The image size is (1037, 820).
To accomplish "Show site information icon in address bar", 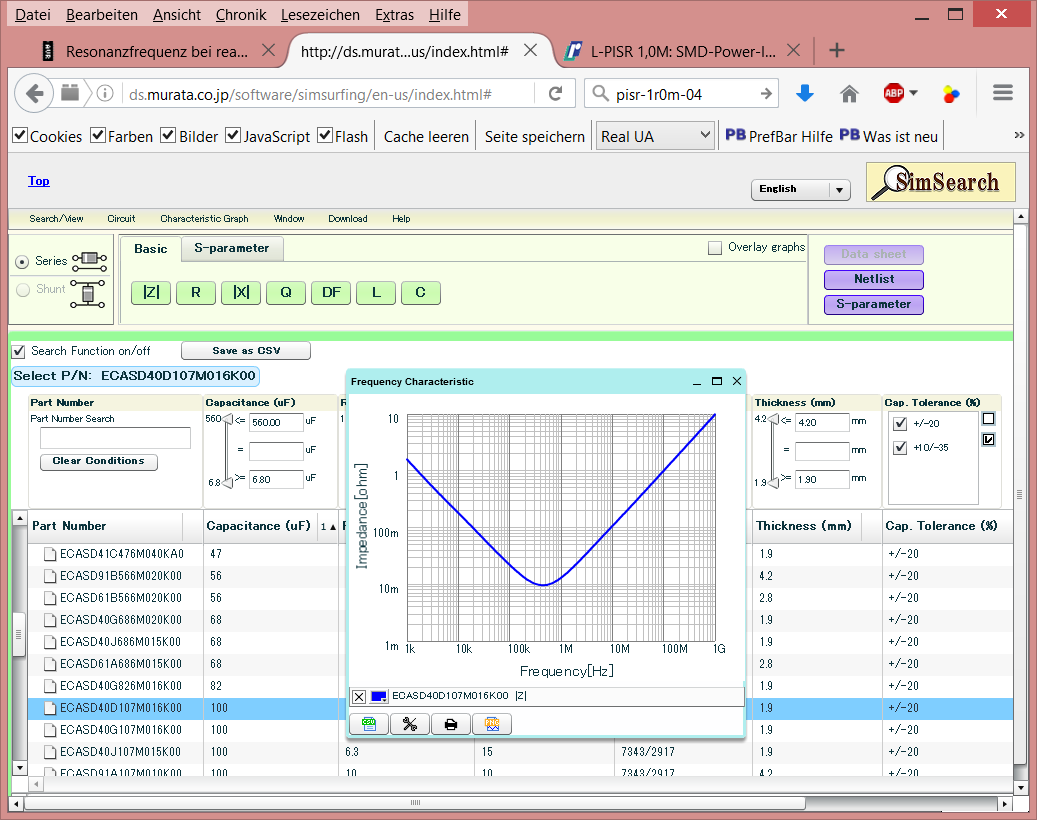I will coord(104,94).
